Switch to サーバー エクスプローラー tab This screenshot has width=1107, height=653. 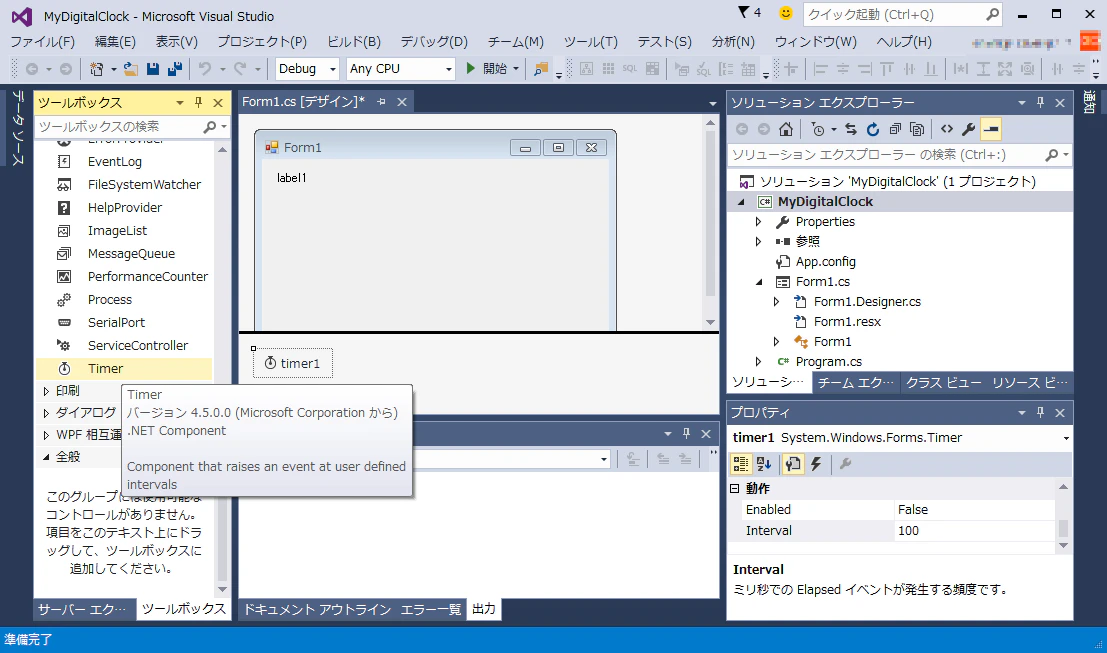[x=83, y=609]
